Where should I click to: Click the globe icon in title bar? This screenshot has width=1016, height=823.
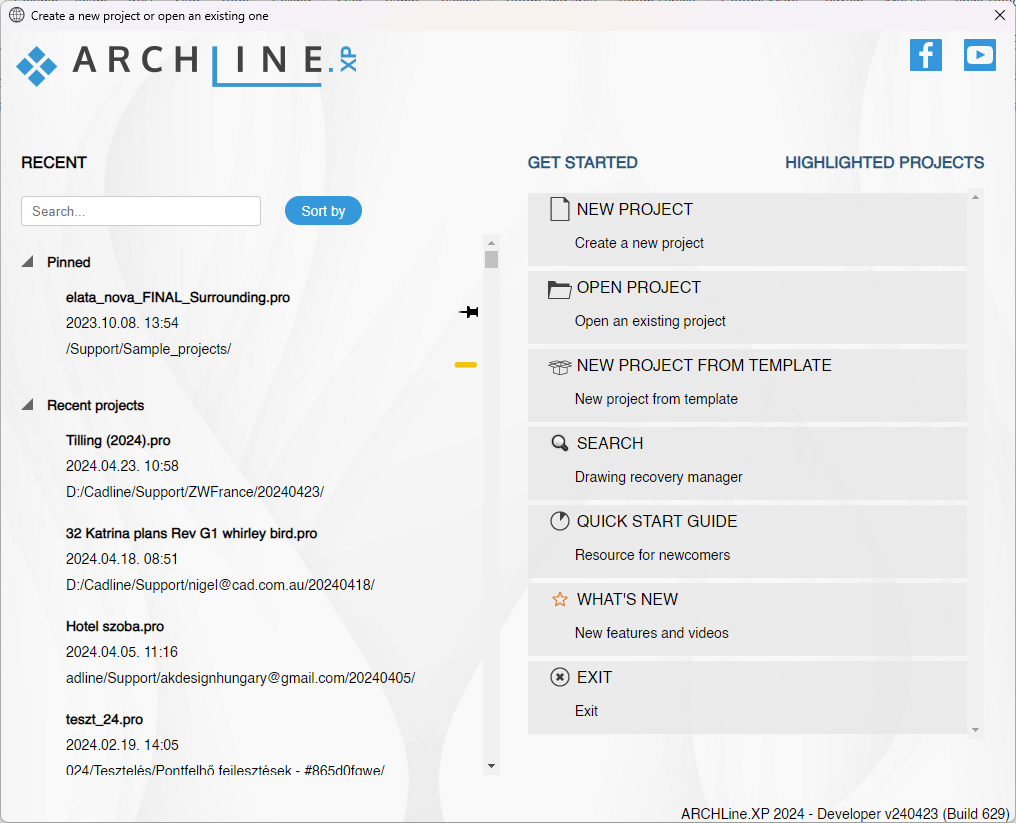(x=17, y=15)
